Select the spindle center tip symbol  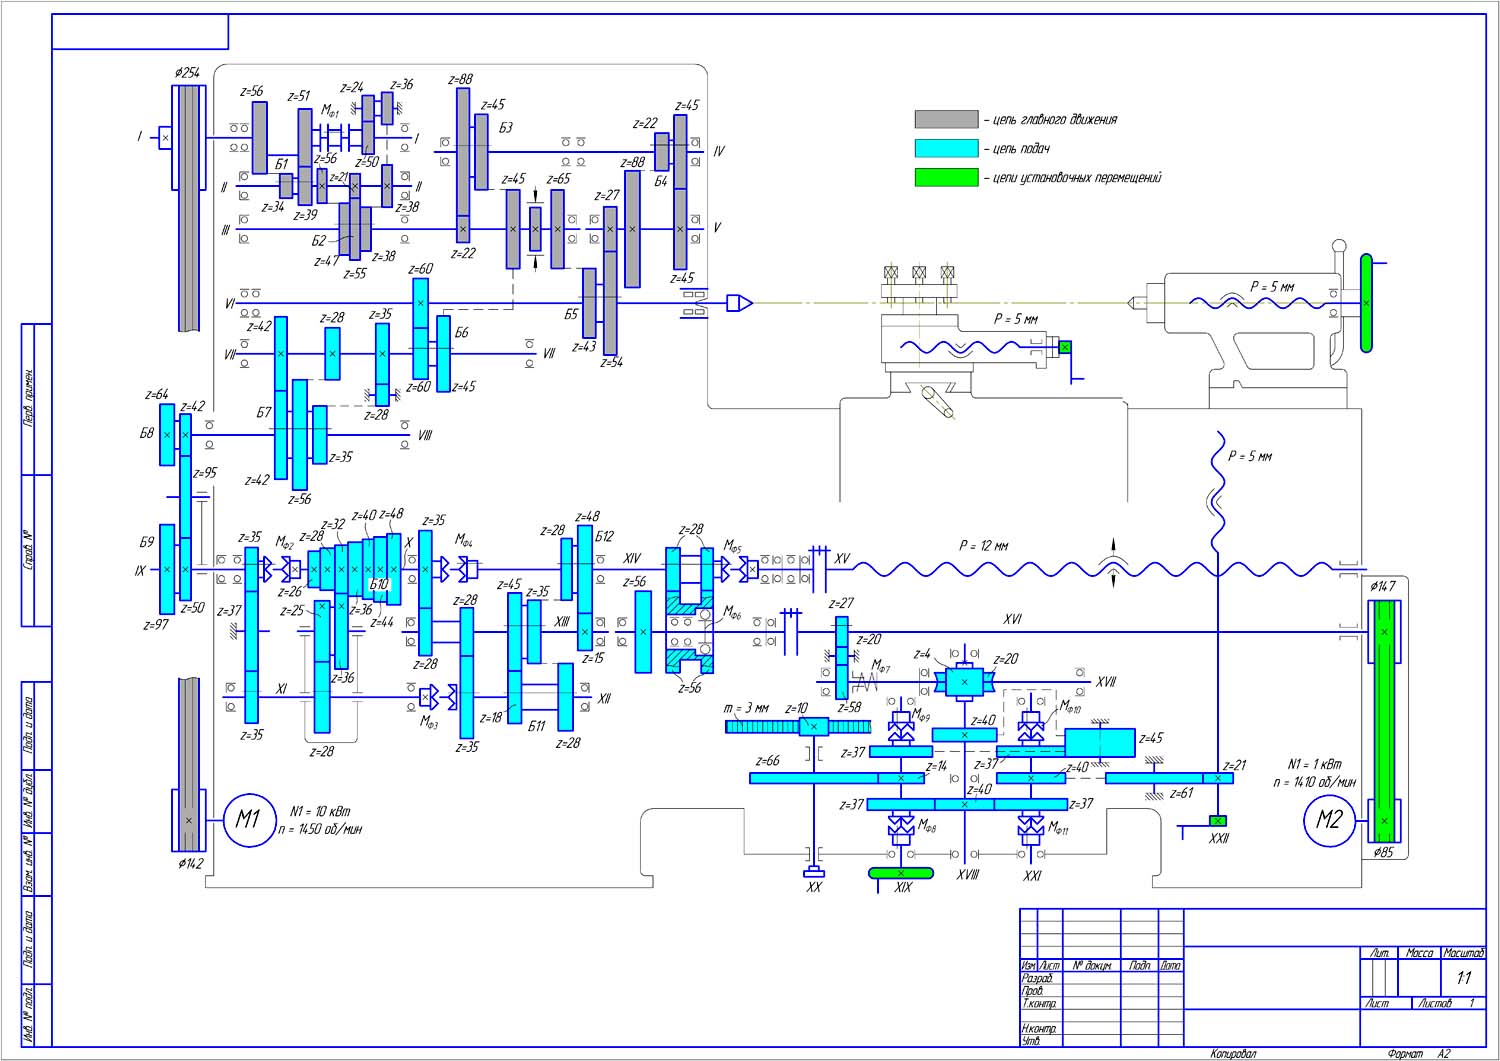(740, 302)
